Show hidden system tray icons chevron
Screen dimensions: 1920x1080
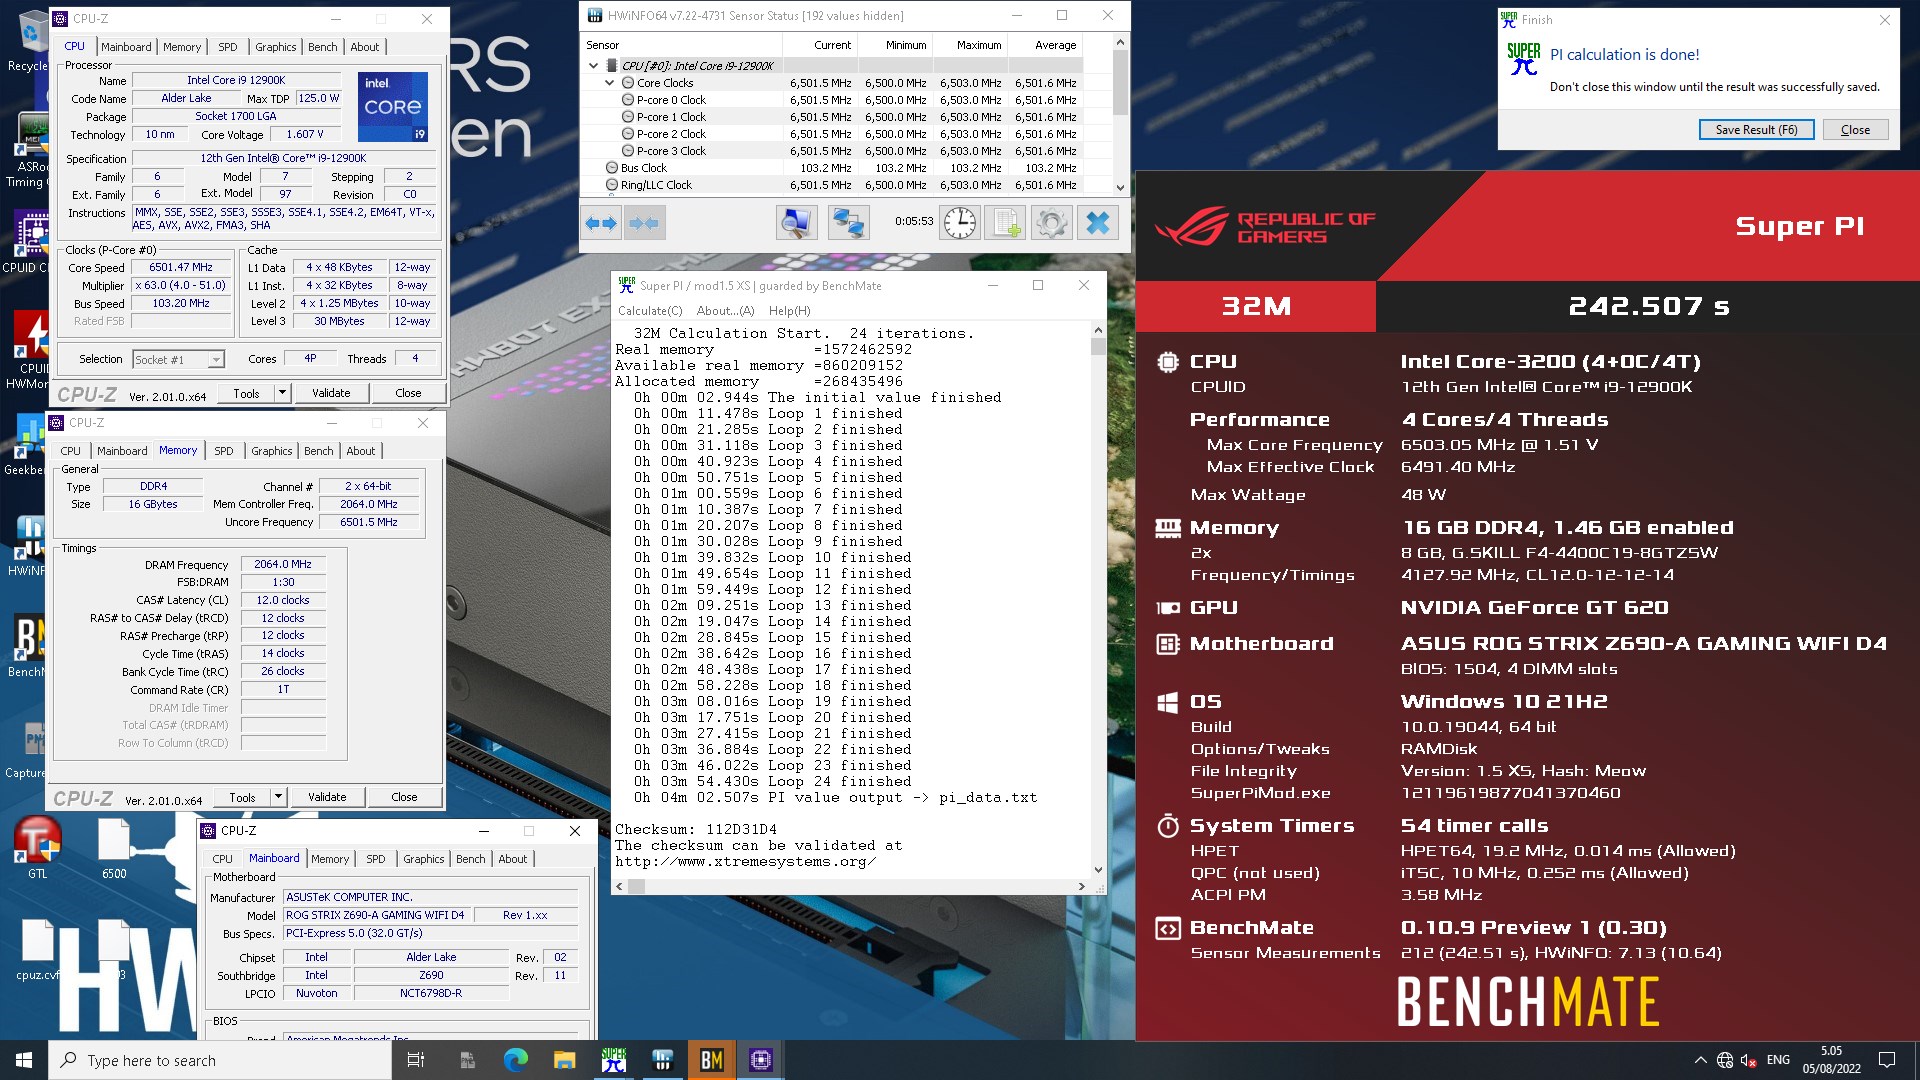point(1700,1060)
